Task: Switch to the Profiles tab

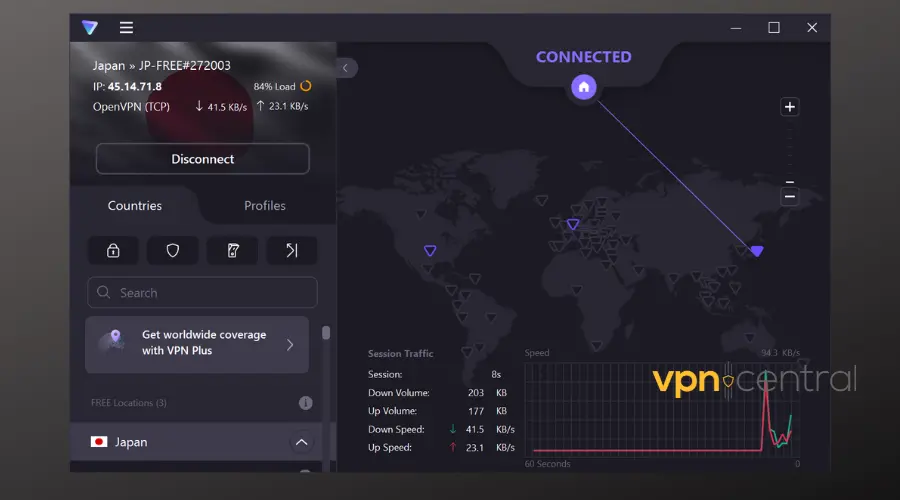Action: (265, 206)
